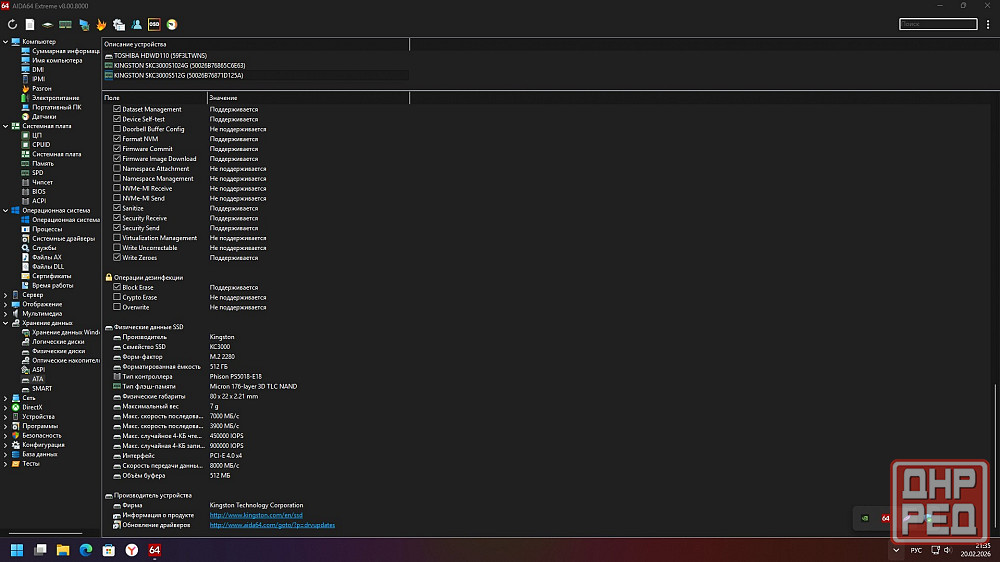The width and height of the screenshot is (1000, 562).
Task: Click the search field in toolbar
Action: 937,24
